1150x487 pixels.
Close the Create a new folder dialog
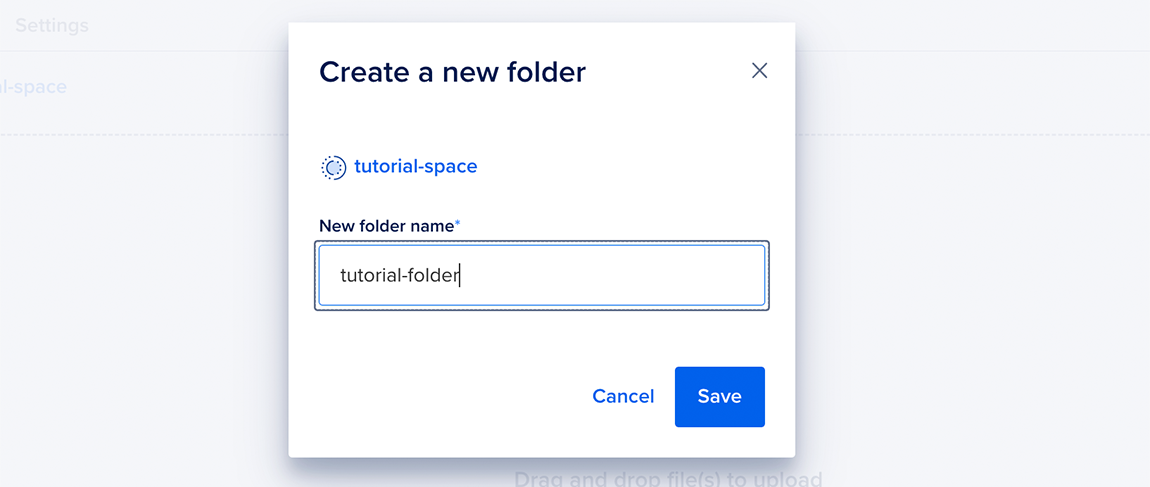[x=759, y=70]
